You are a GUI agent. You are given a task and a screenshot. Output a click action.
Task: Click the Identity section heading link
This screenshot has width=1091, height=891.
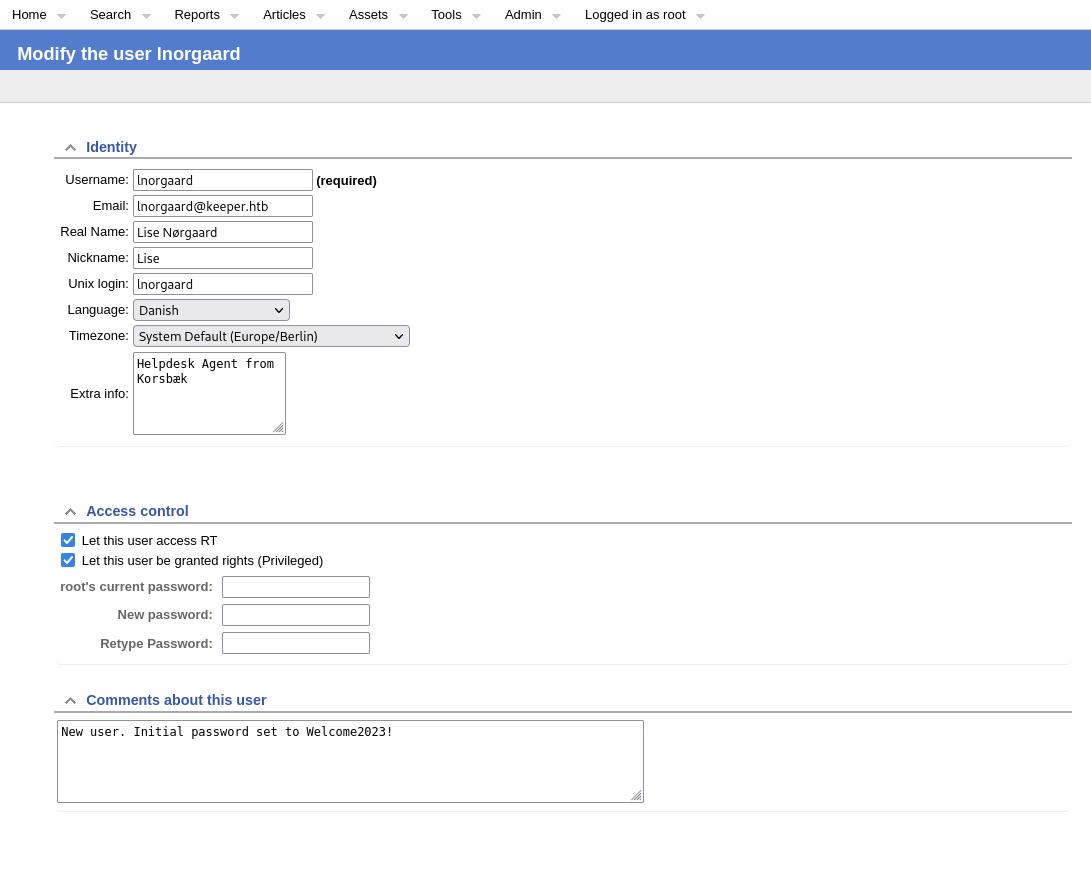(111, 147)
